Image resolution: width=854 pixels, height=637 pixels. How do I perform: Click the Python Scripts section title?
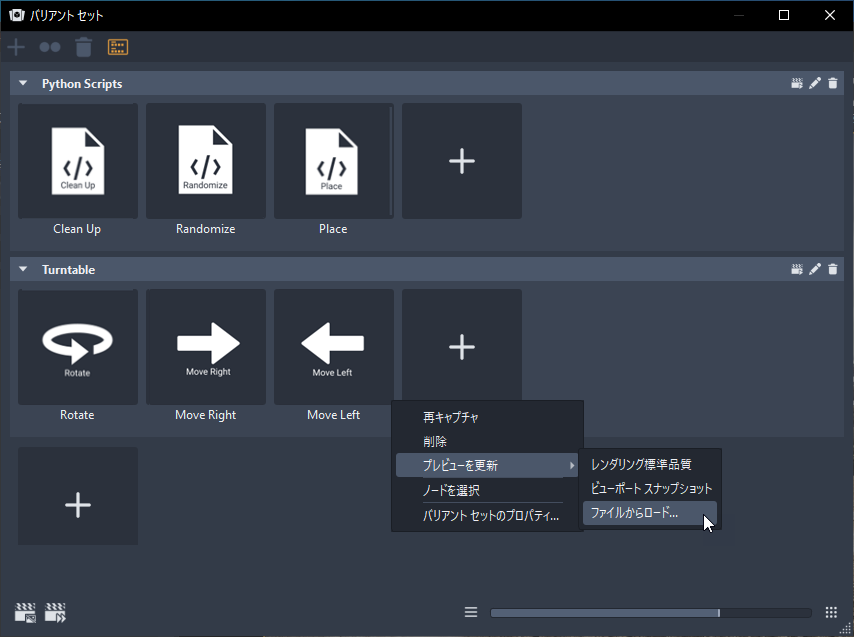click(x=82, y=84)
